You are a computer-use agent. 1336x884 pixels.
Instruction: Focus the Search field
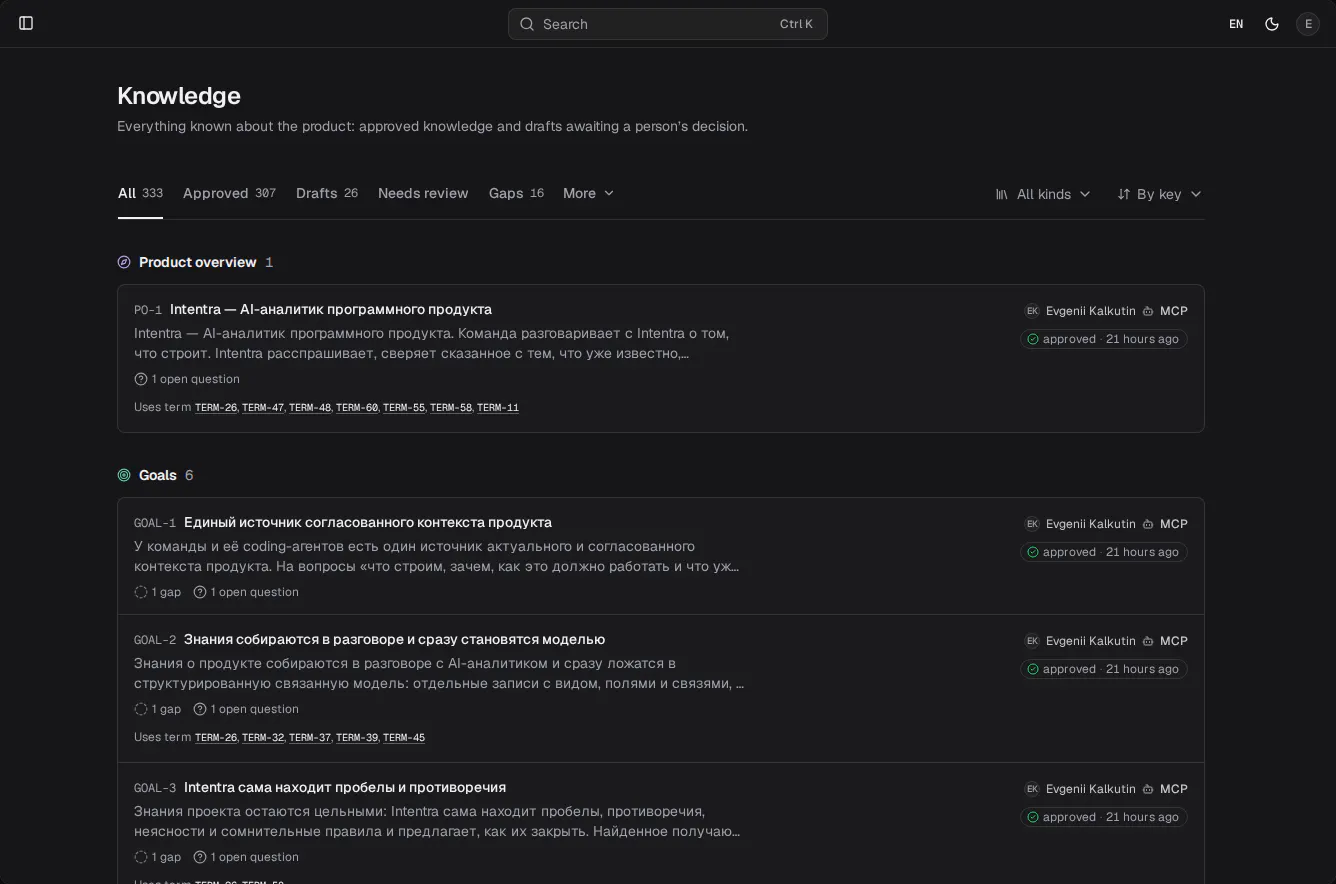pyautogui.click(x=668, y=24)
